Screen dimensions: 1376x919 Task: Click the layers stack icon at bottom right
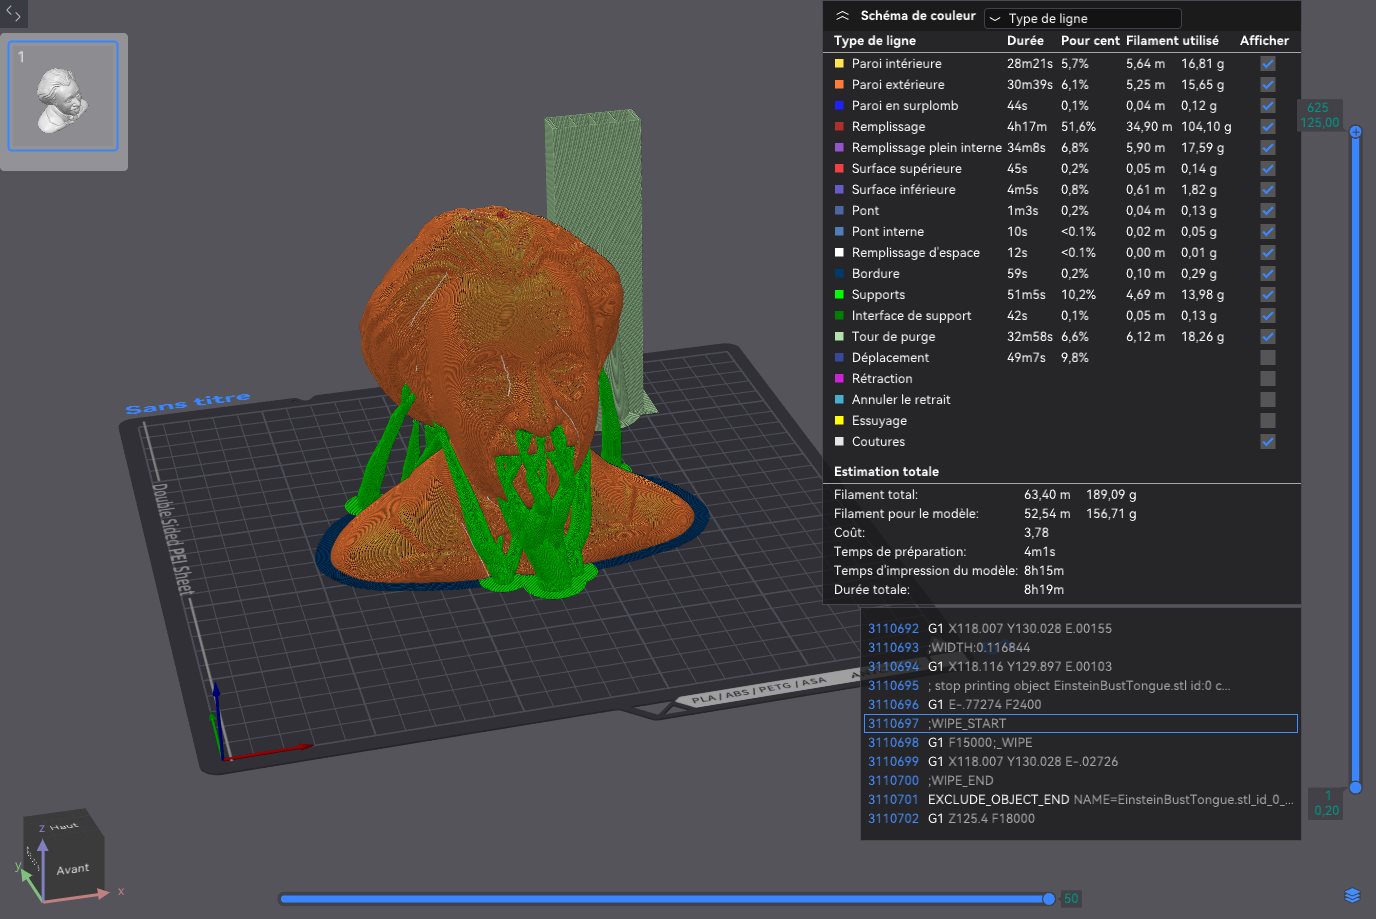(x=1352, y=895)
